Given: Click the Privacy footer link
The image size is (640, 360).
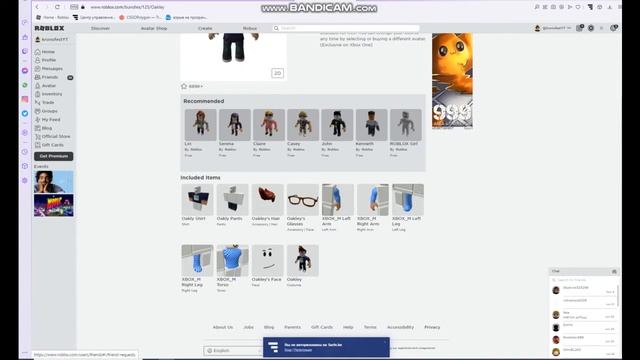Looking at the screenshot, I should click(432, 327).
